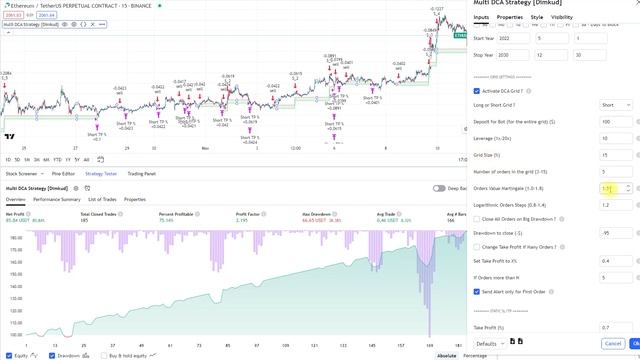
Task: Expand Stock Screener dropdown arrow
Action: 42,174
